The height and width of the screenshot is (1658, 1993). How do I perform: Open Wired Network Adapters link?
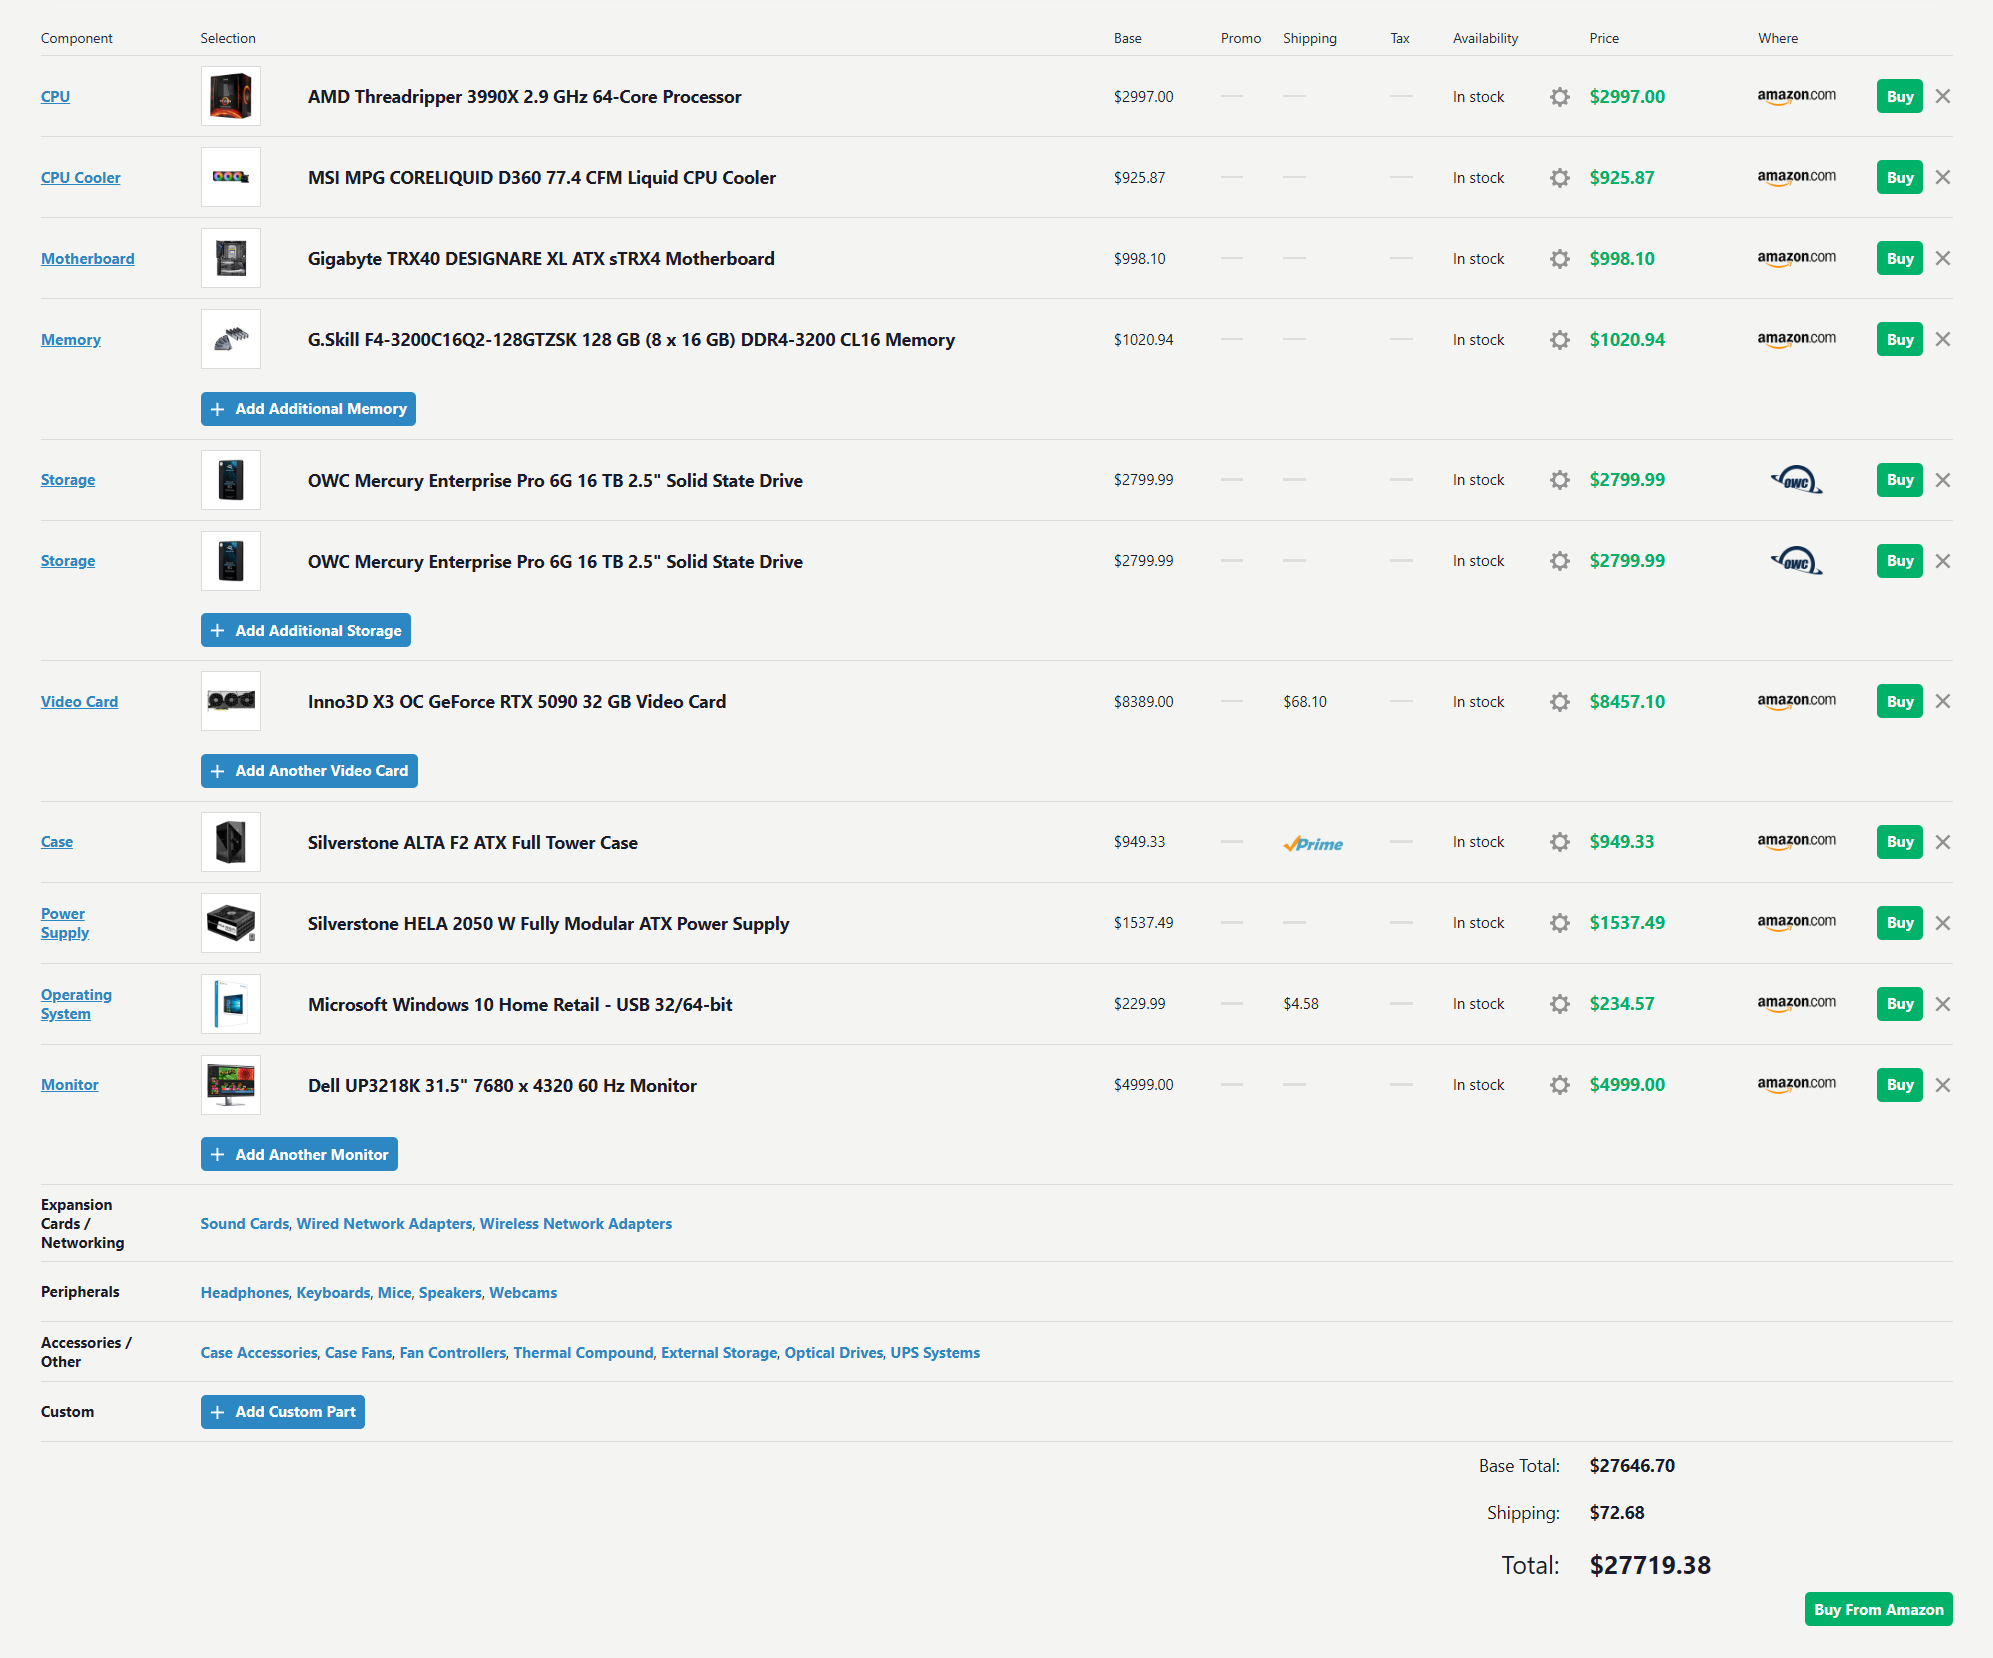pos(384,1224)
